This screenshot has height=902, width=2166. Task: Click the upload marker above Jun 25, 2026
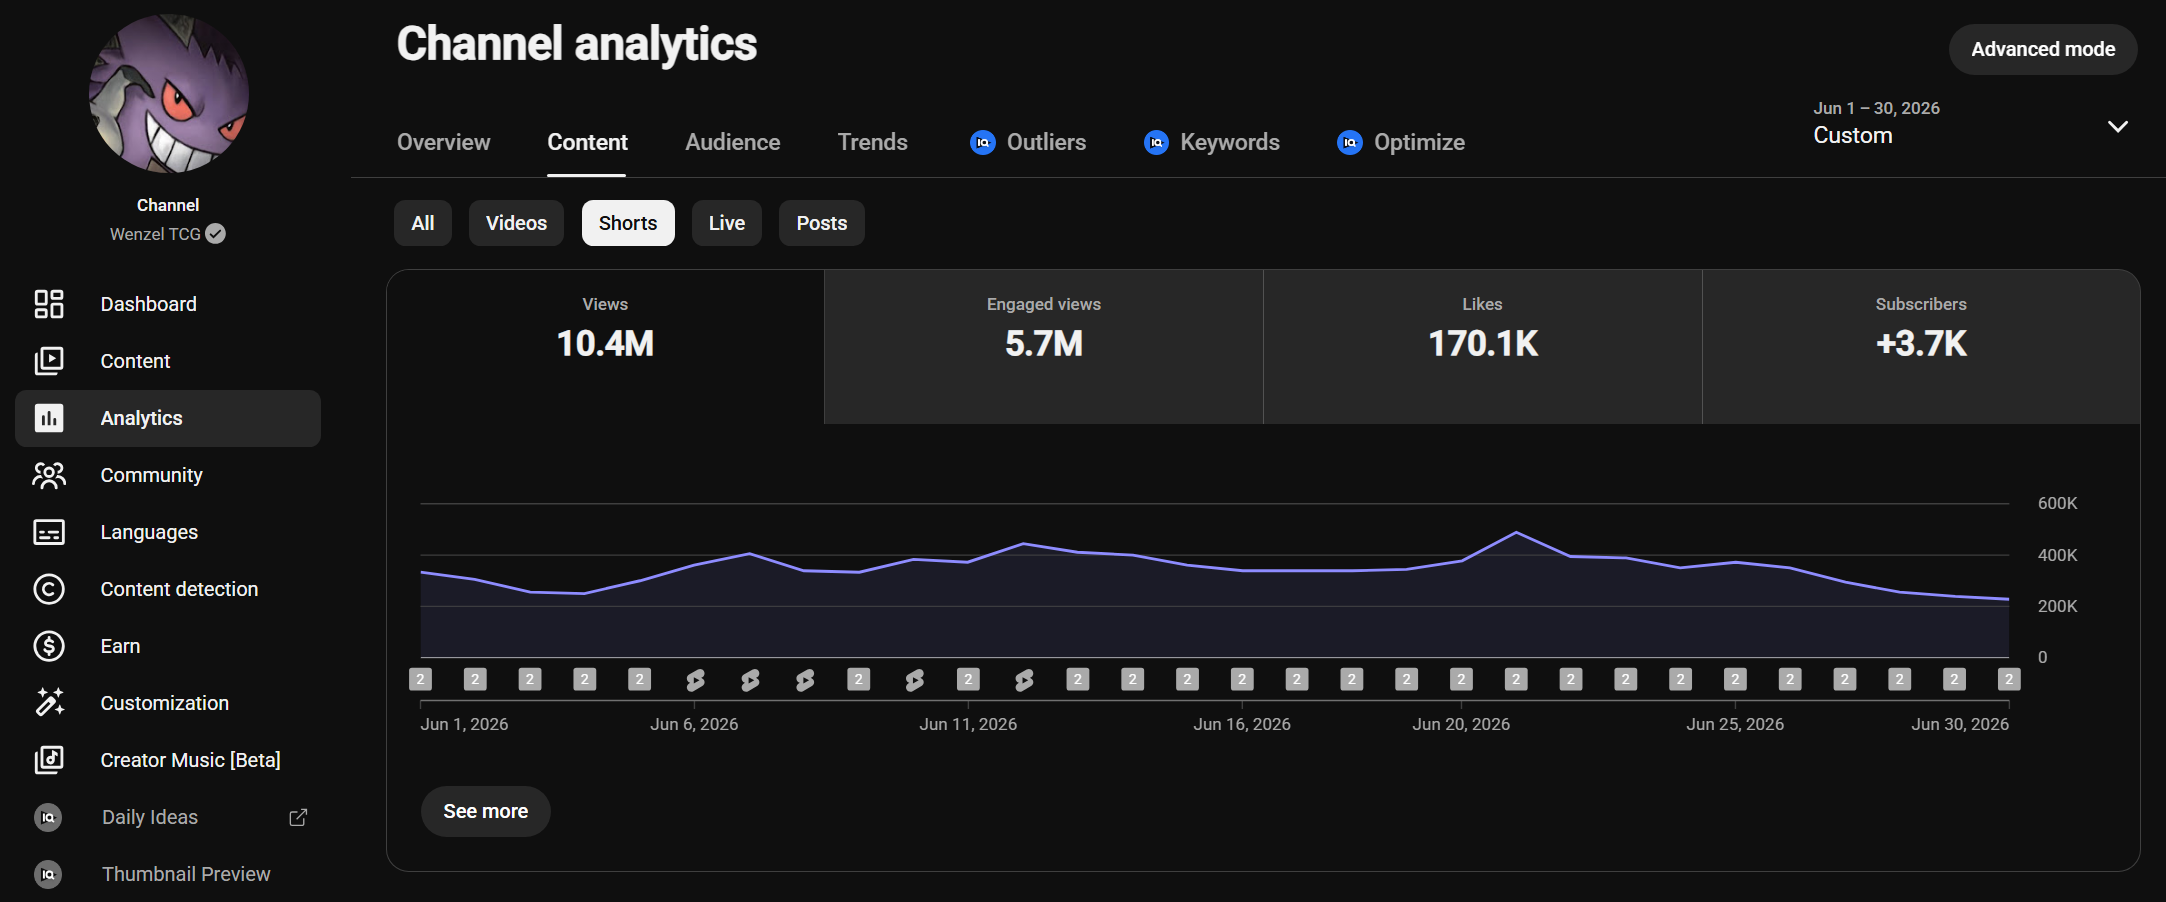pos(1735,680)
